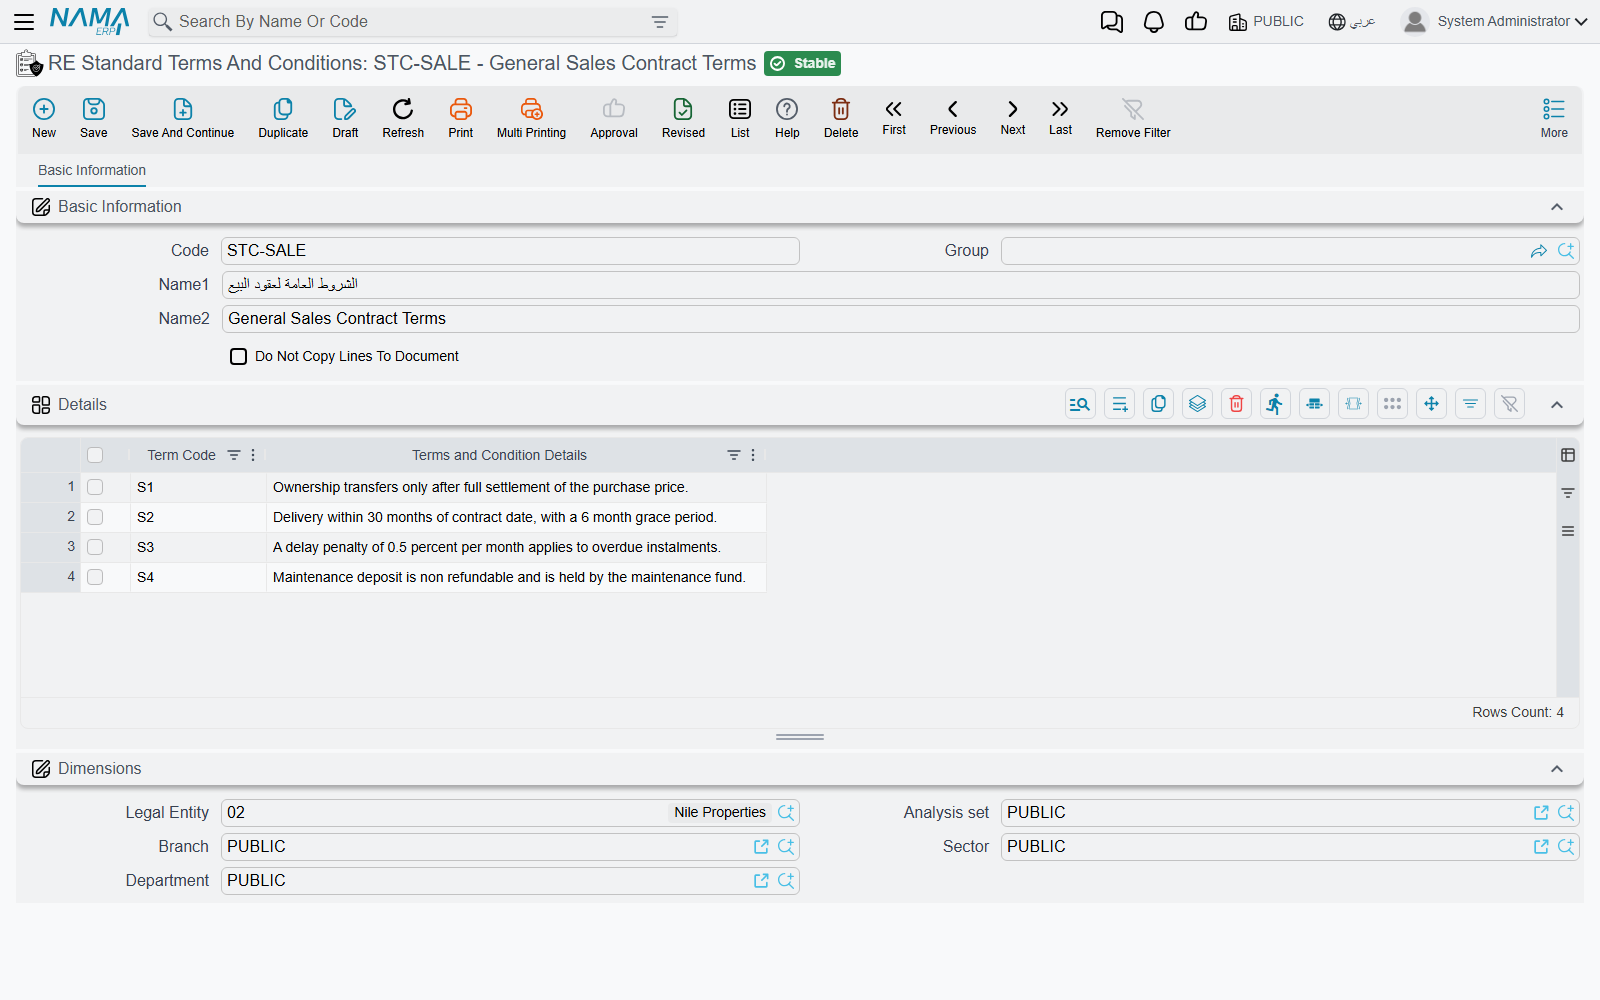
Task: Open Terms and Condition Details column filter
Action: [734, 455]
